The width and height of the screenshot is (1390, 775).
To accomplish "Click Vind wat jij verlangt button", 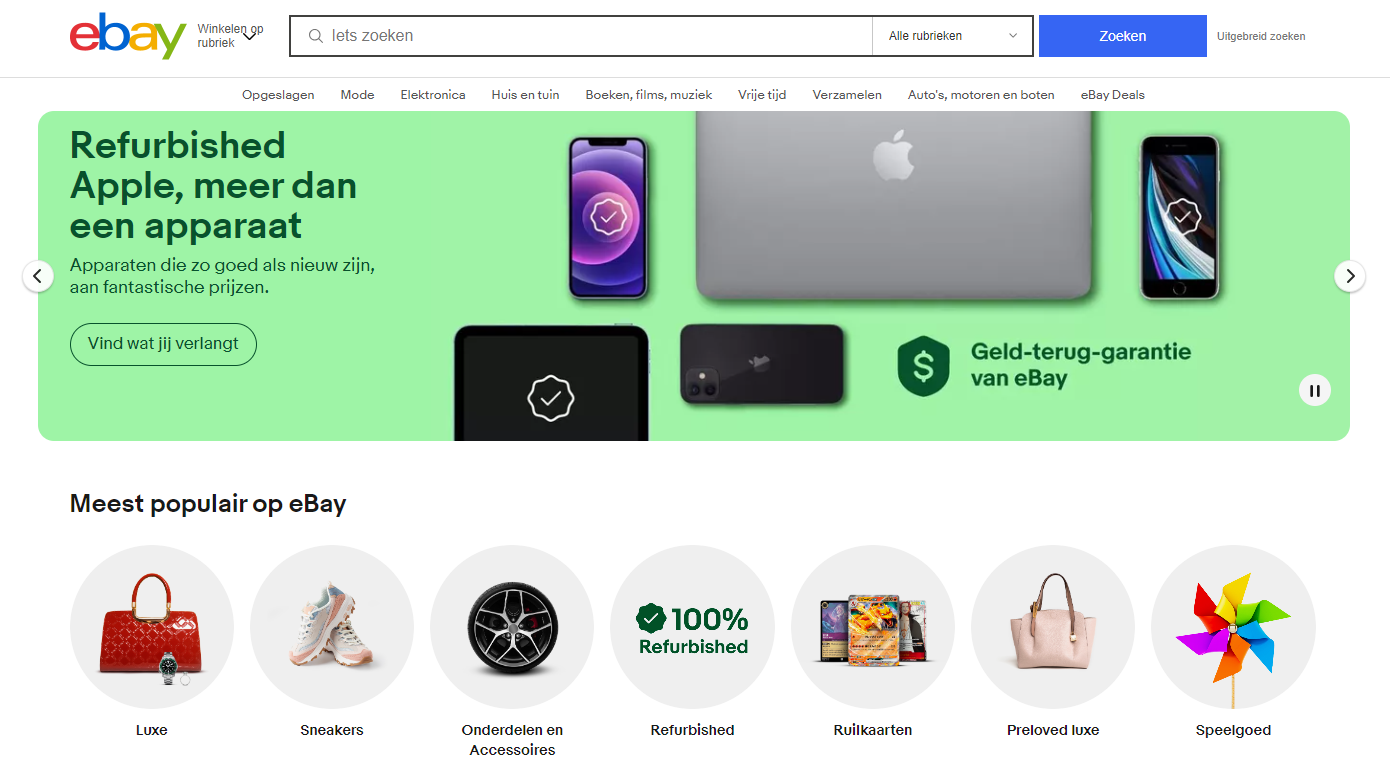I will pyautogui.click(x=163, y=344).
